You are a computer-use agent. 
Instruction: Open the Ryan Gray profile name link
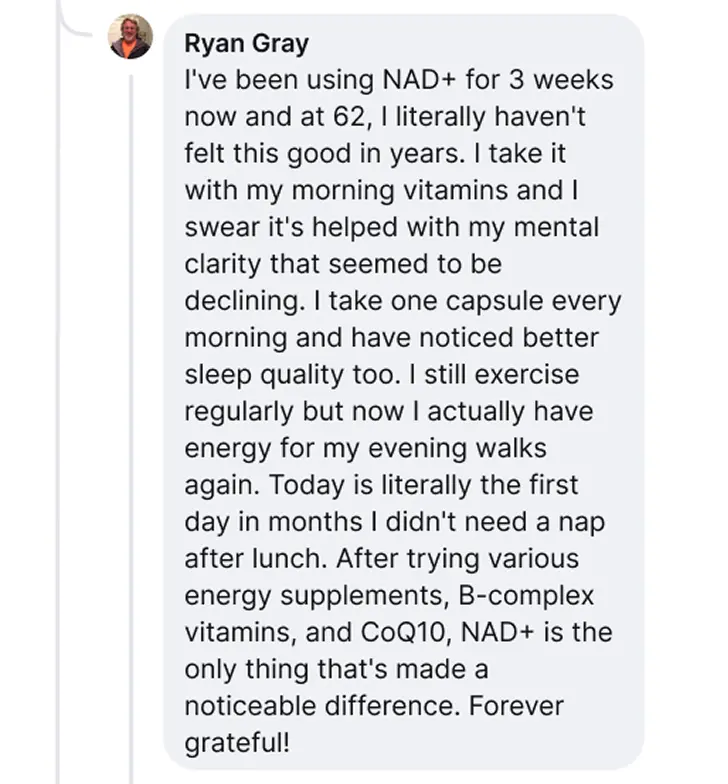pyautogui.click(x=247, y=44)
